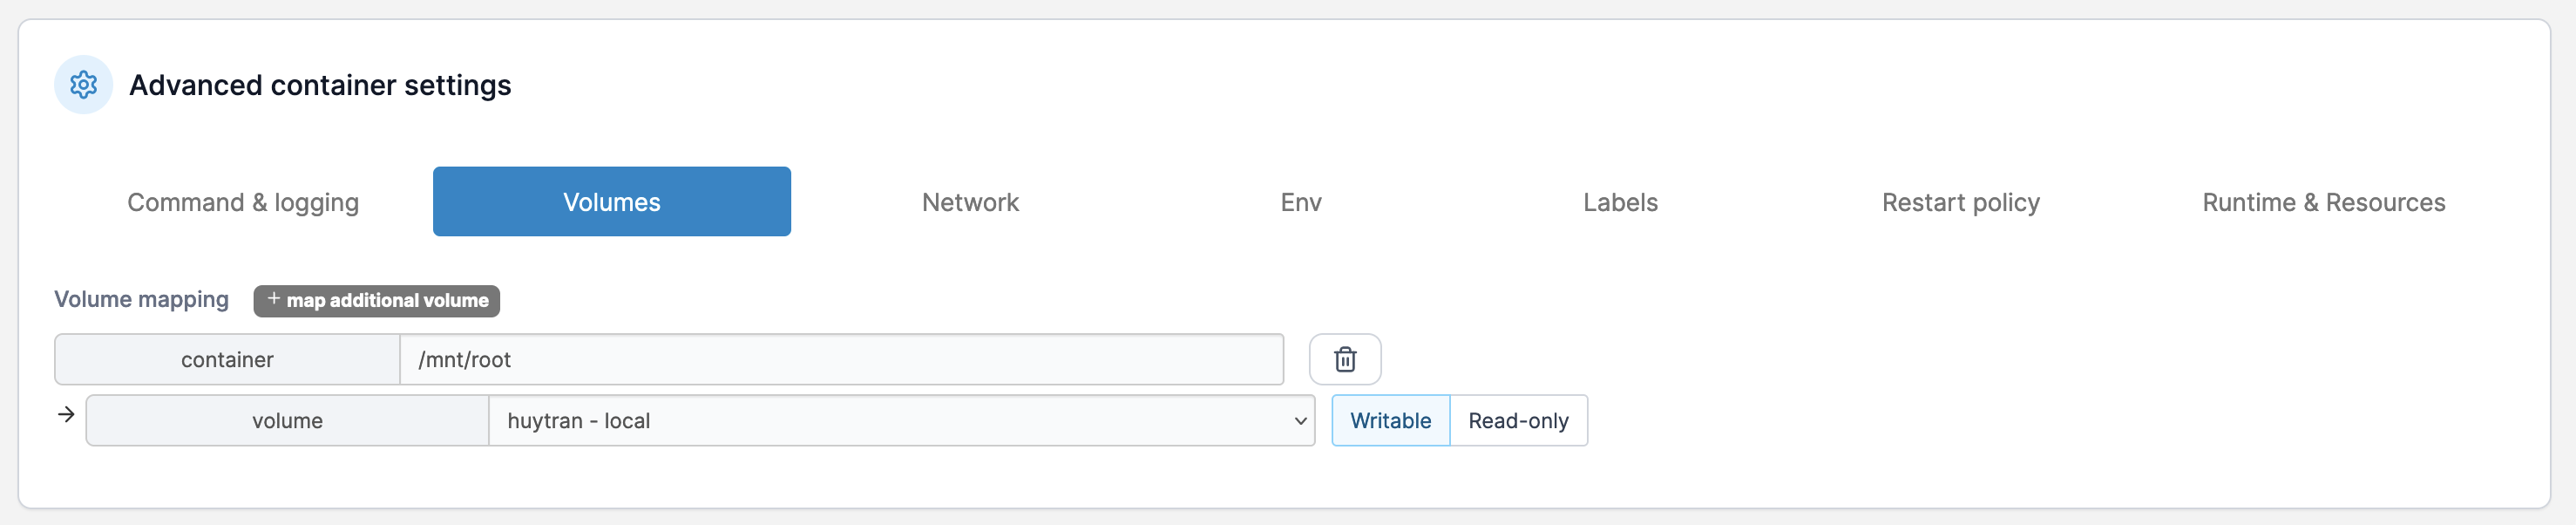
Task: Click the Volume mapping label text
Action: coord(141,299)
